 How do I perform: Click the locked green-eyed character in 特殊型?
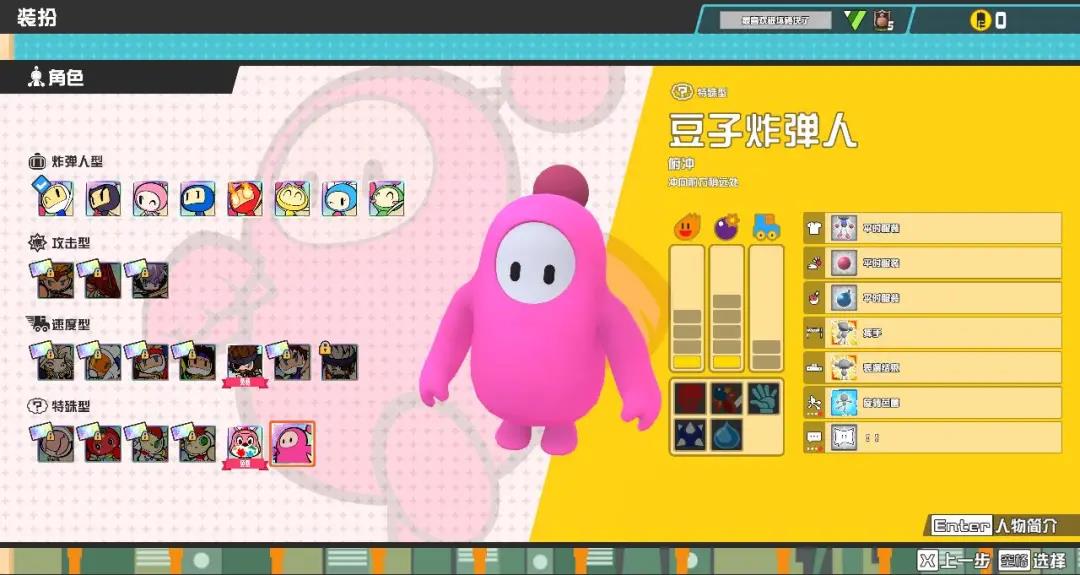198,443
